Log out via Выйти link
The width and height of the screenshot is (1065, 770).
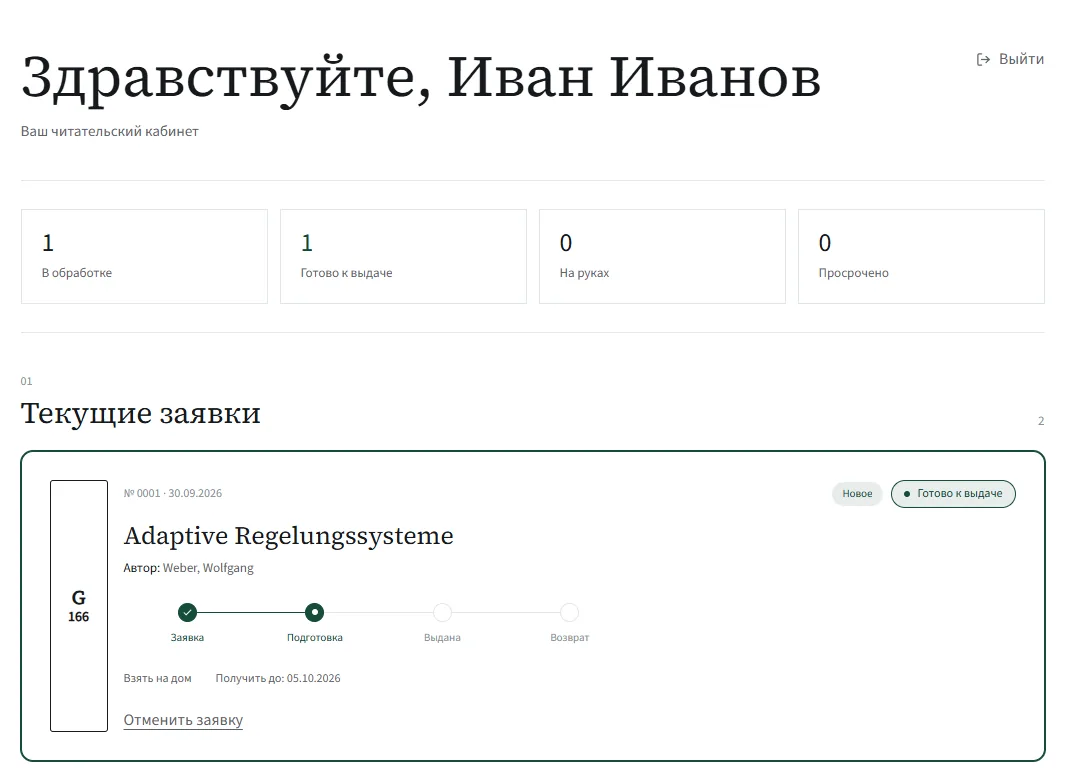pyautogui.click(x=1010, y=60)
